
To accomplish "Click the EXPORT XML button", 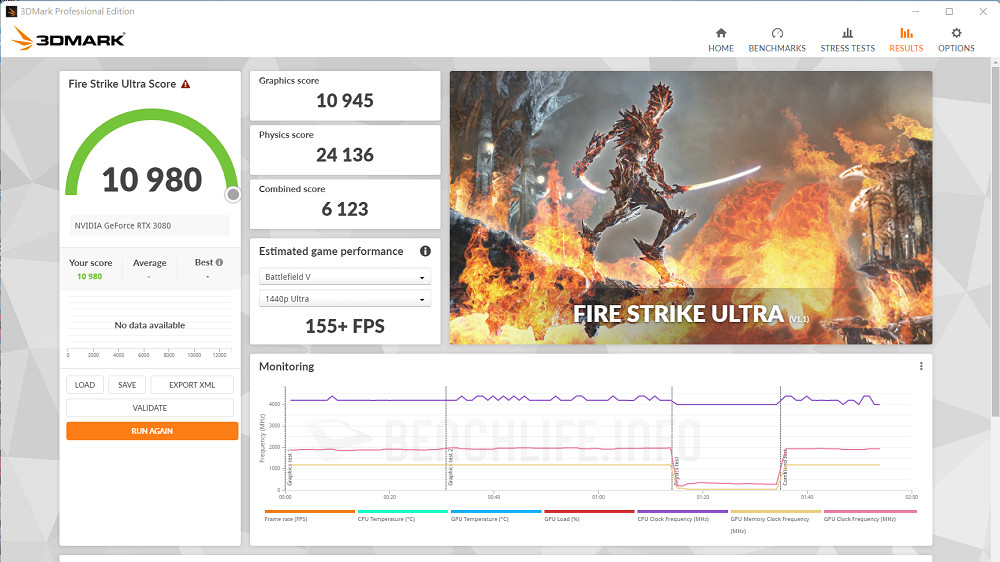I will [192, 385].
